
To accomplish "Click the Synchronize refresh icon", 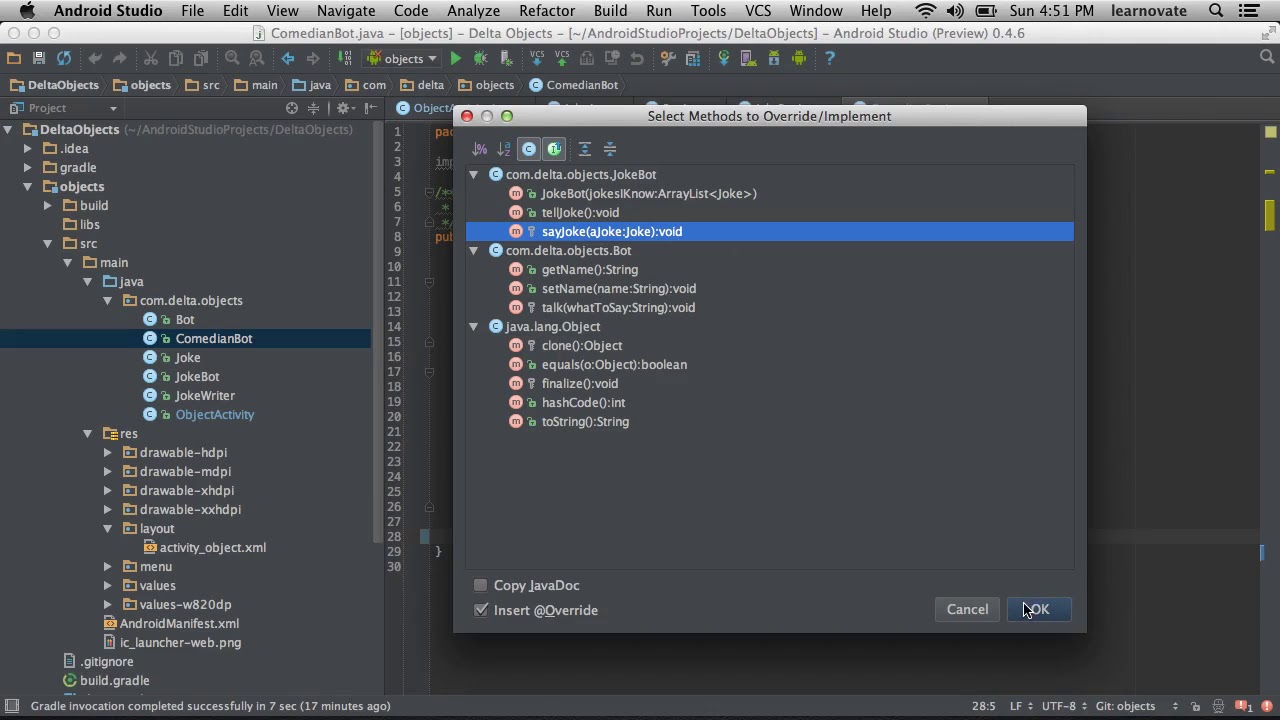I will point(64,58).
